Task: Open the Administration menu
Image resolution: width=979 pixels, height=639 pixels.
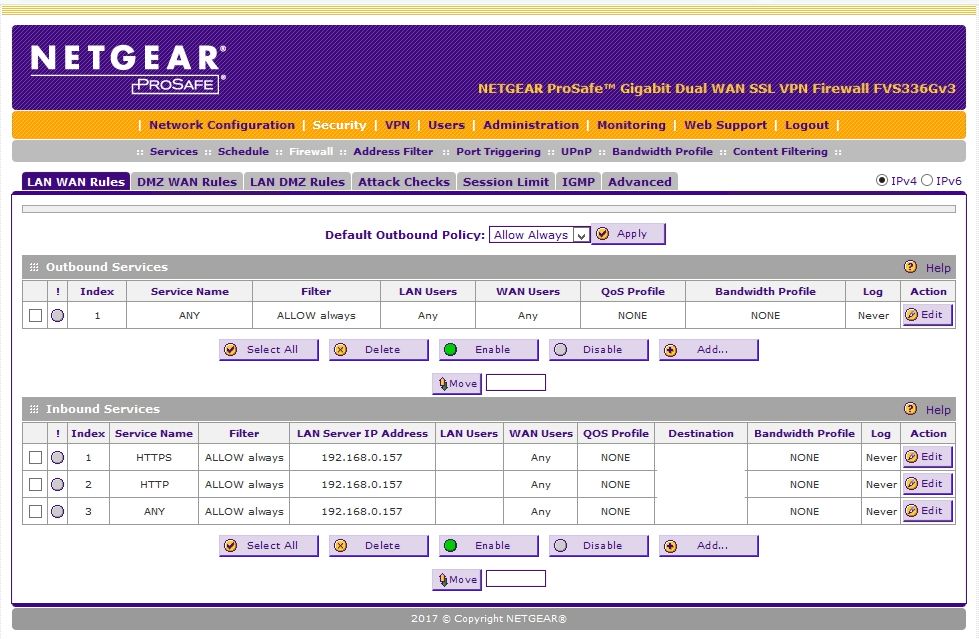Action: tap(531, 125)
